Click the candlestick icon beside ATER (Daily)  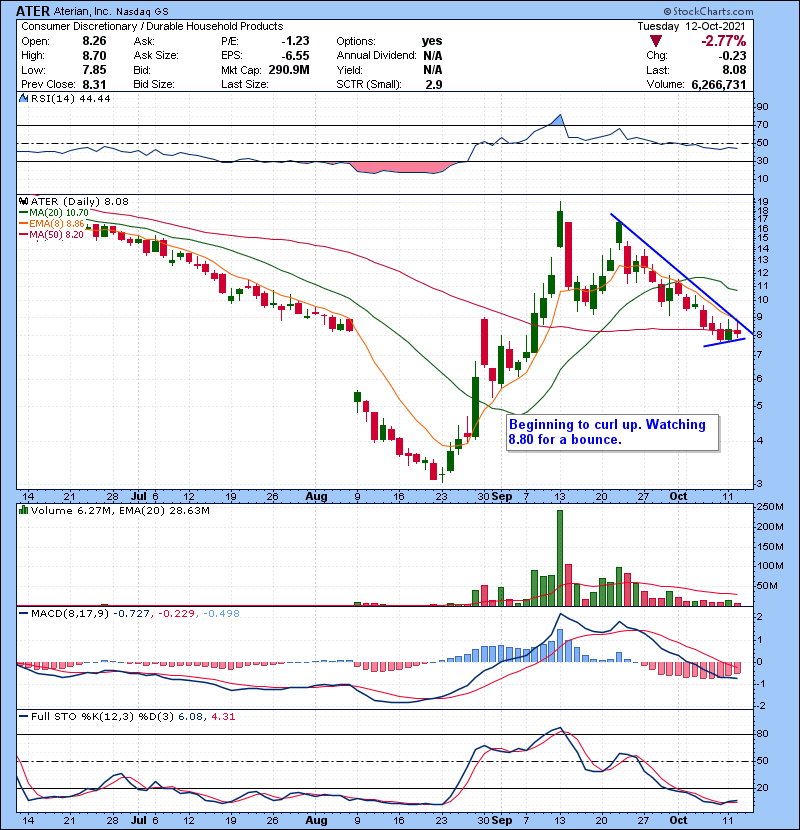click(23, 202)
